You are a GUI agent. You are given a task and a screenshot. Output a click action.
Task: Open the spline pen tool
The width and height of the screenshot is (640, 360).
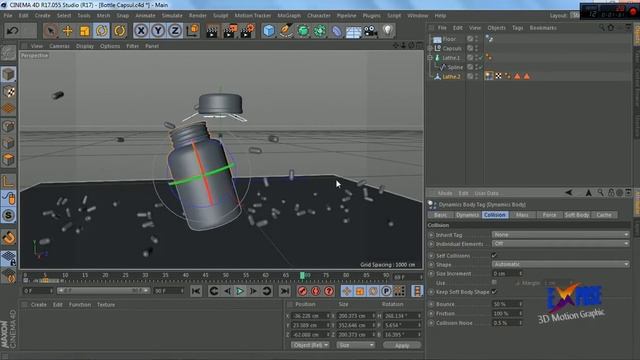coord(286,31)
